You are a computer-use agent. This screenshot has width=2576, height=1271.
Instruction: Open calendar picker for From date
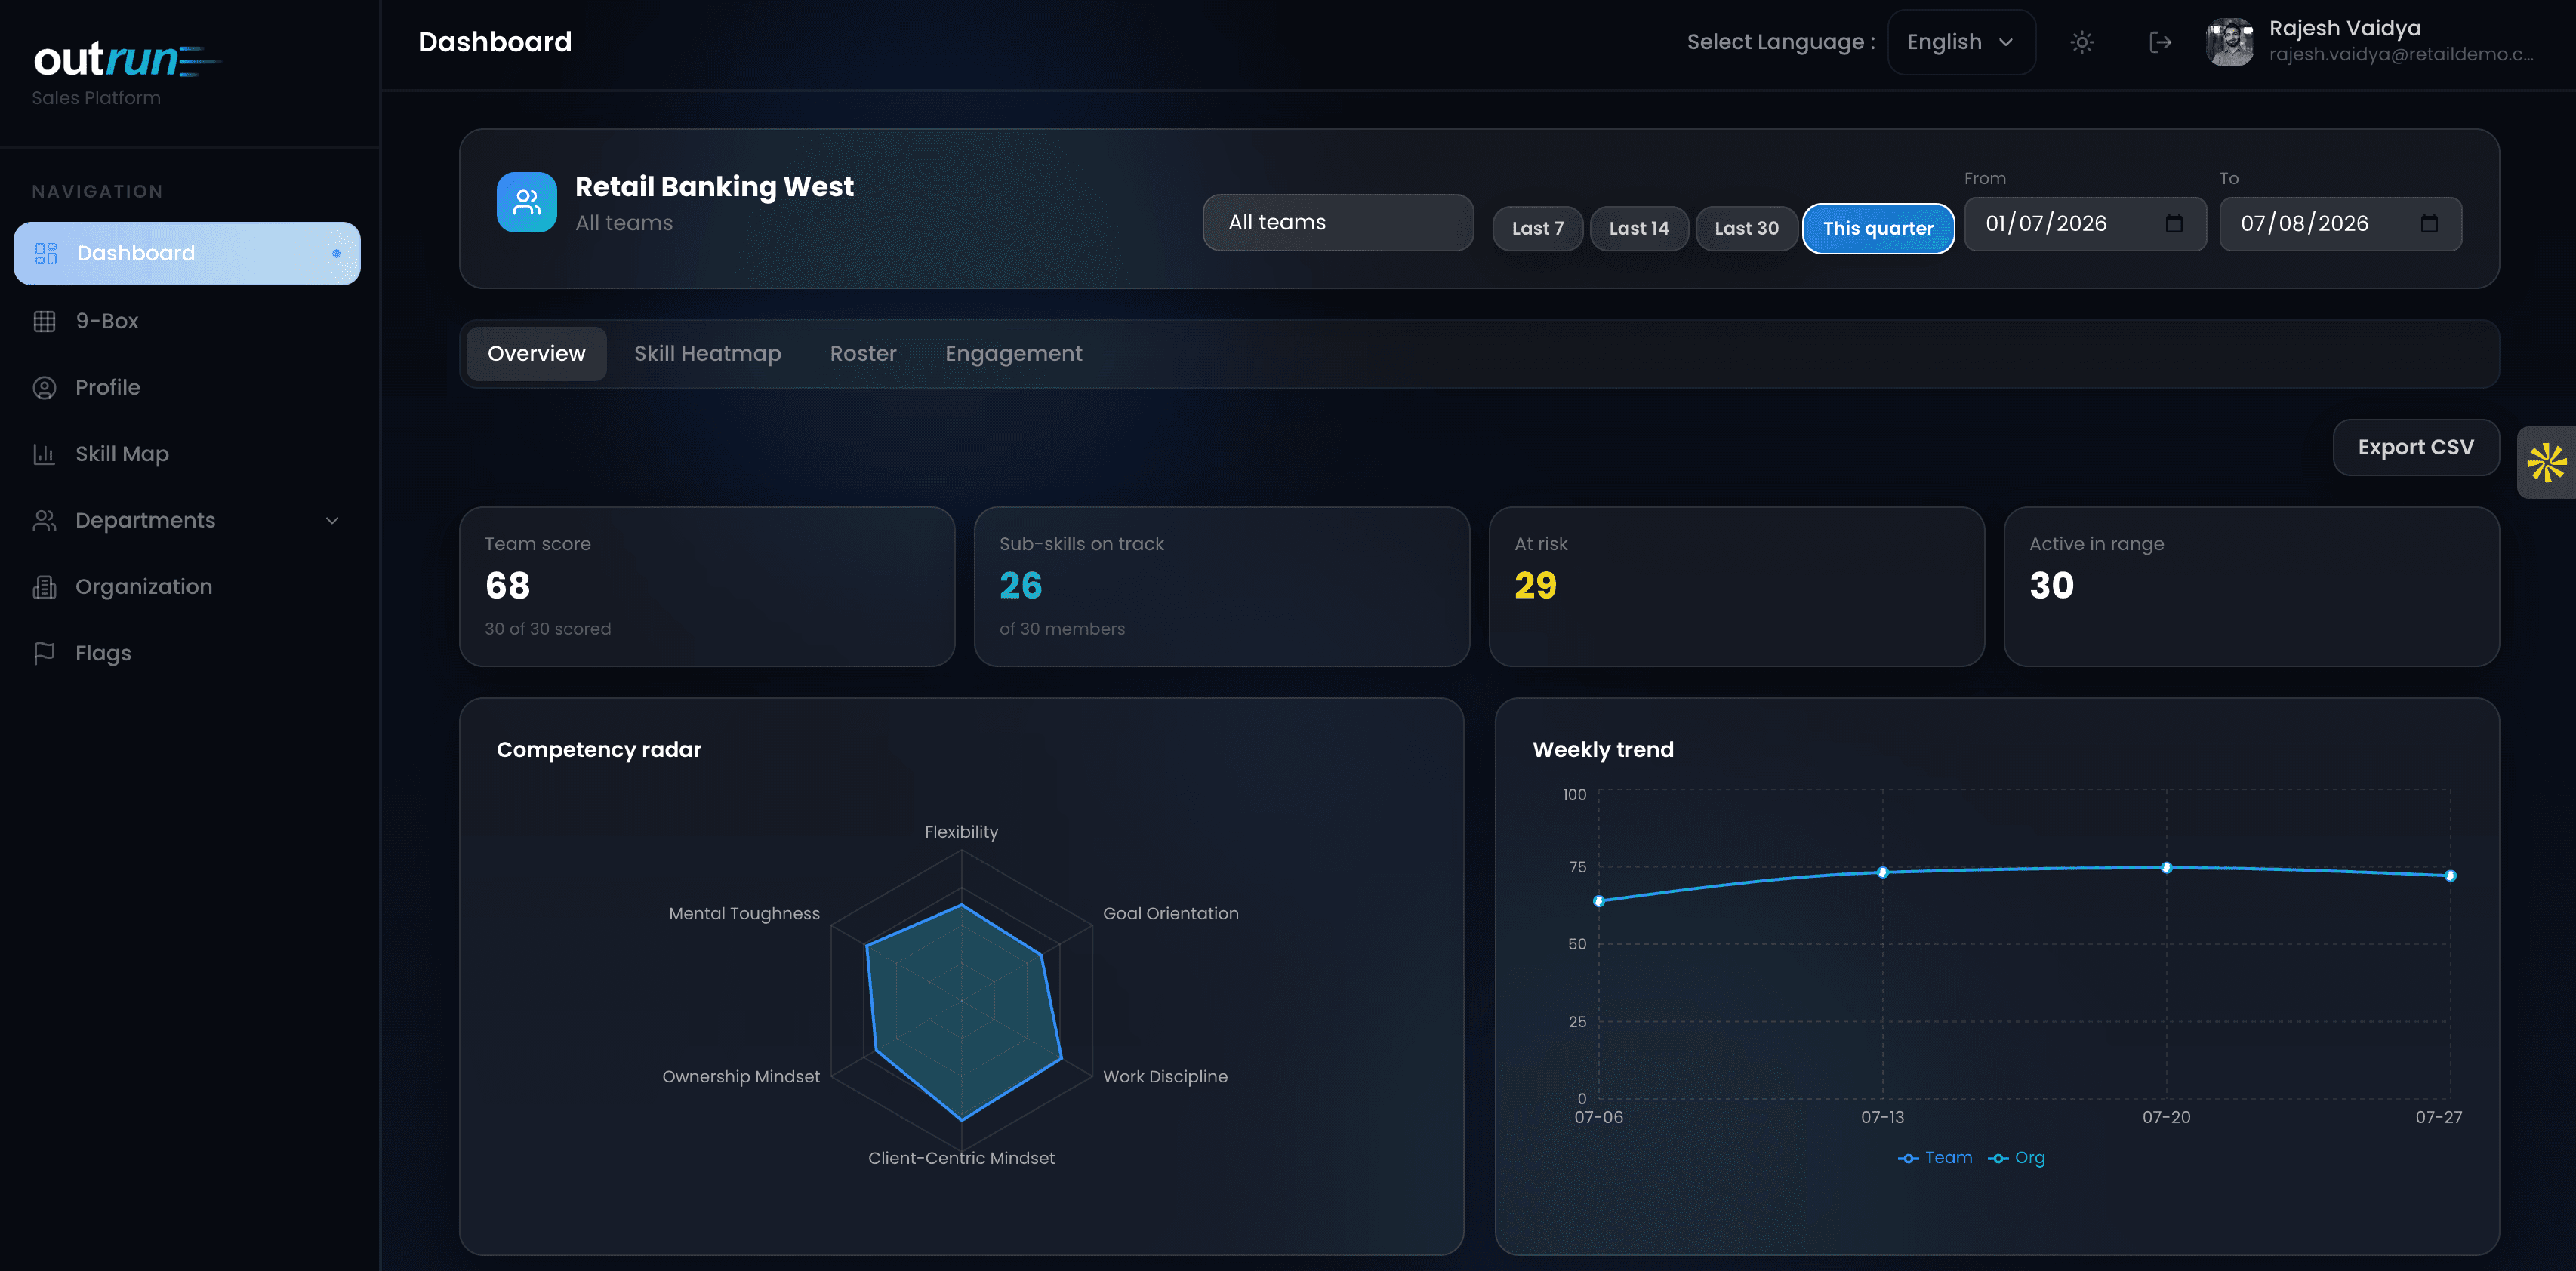2174,224
